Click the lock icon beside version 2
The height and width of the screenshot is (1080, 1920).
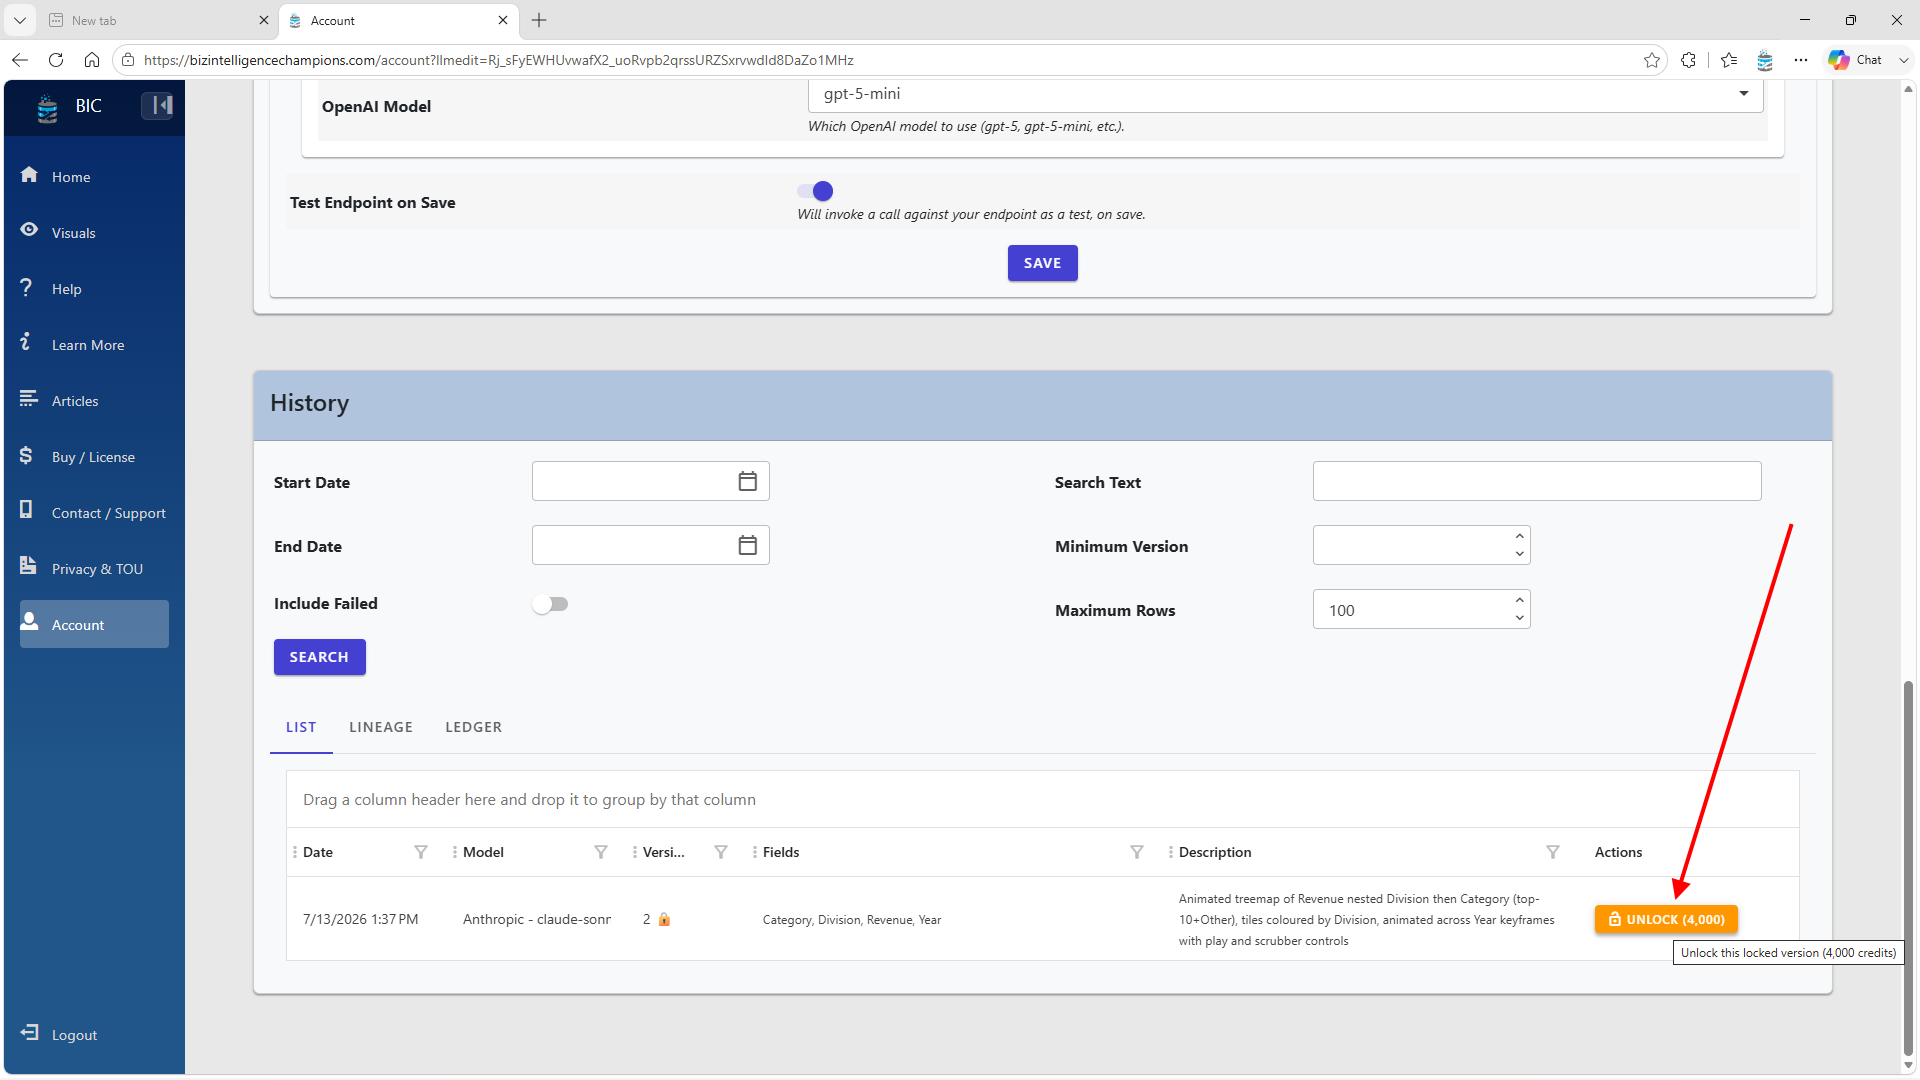(664, 919)
